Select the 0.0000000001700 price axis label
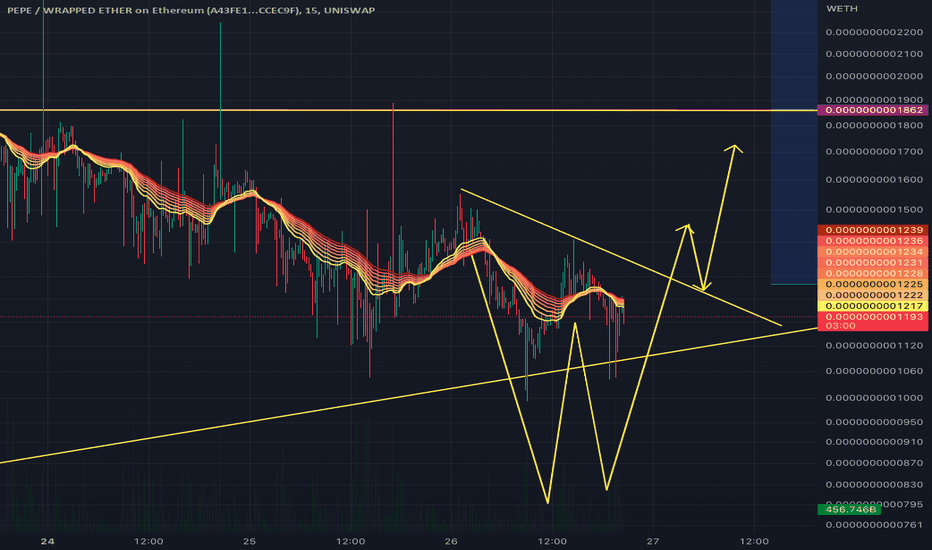The image size is (932, 550). [874, 152]
